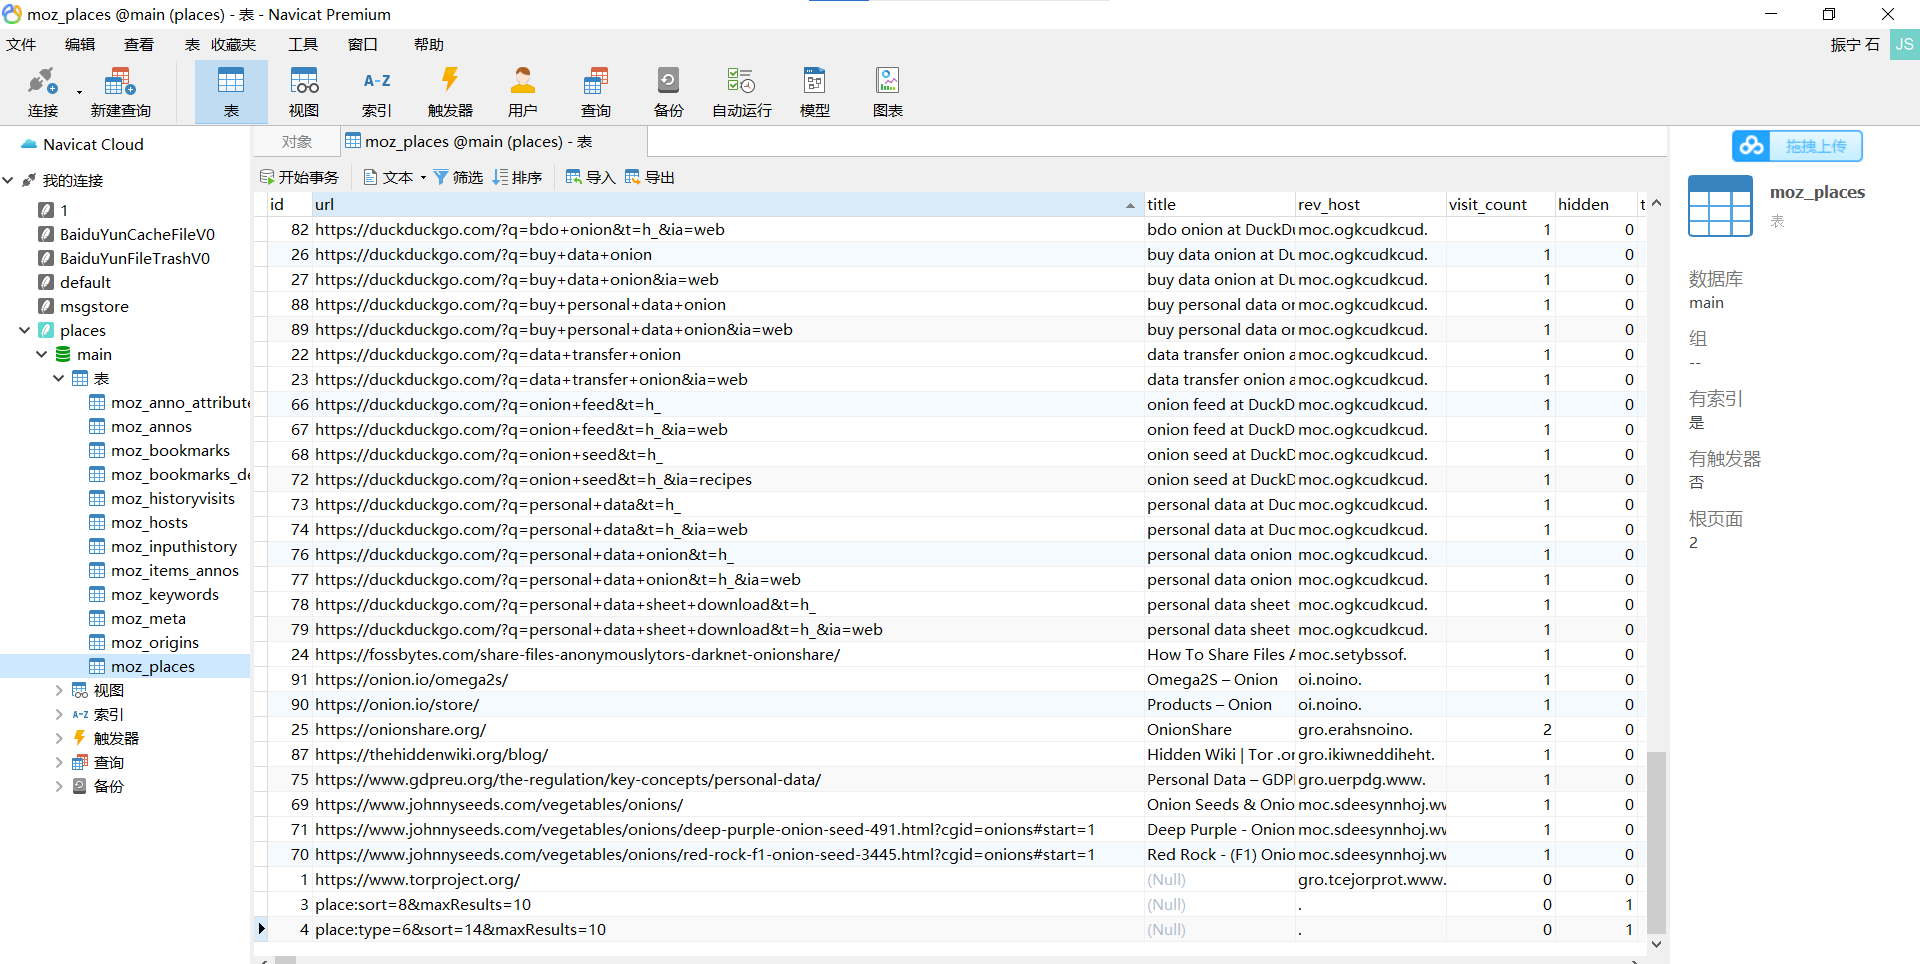The height and width of the screenshot is (964, 1920).
Task: Open the 触发器 (Trigger) lightning icon
Action: [450, 91]
